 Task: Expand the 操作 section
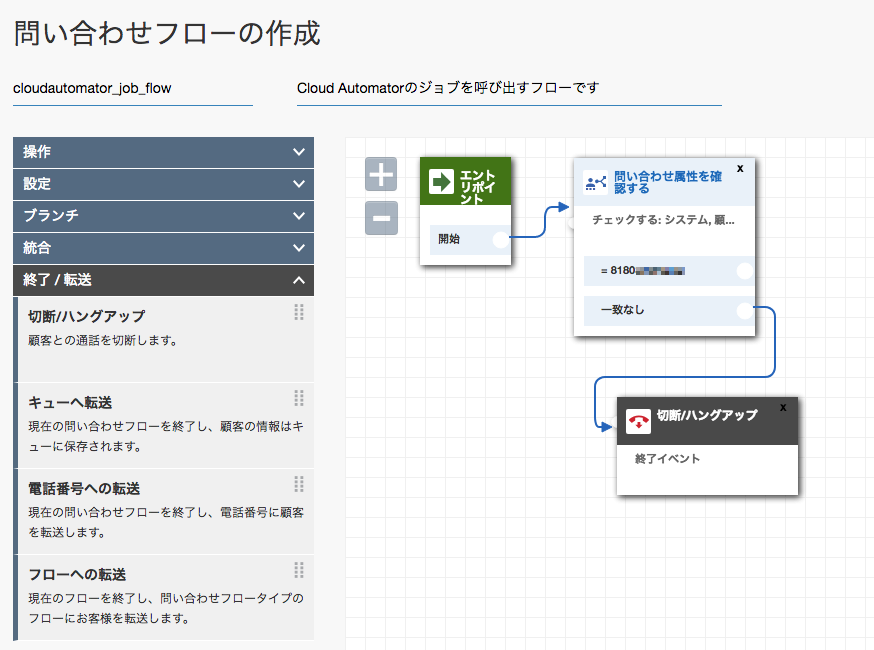(x=160, y=153)
